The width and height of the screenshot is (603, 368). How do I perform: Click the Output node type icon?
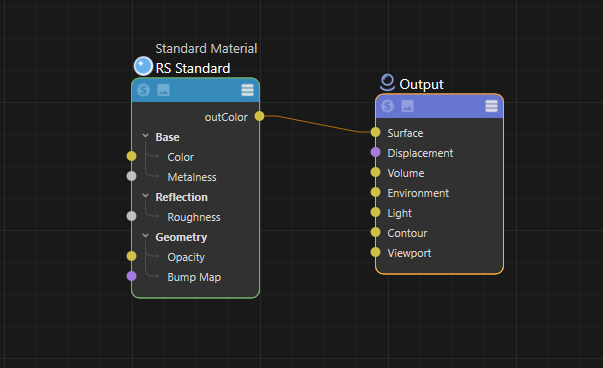pyautogui.click(x=387, y=82)
